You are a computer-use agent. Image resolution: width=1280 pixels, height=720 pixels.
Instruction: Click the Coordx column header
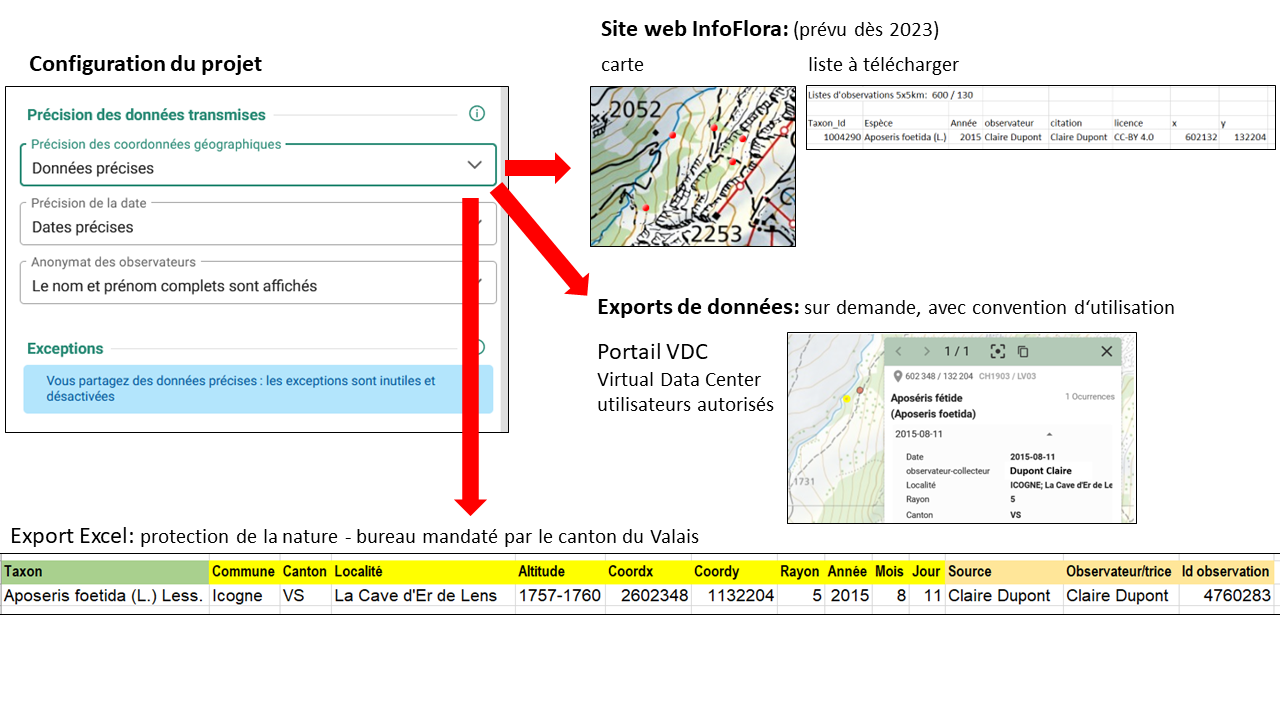click(648, 572)
